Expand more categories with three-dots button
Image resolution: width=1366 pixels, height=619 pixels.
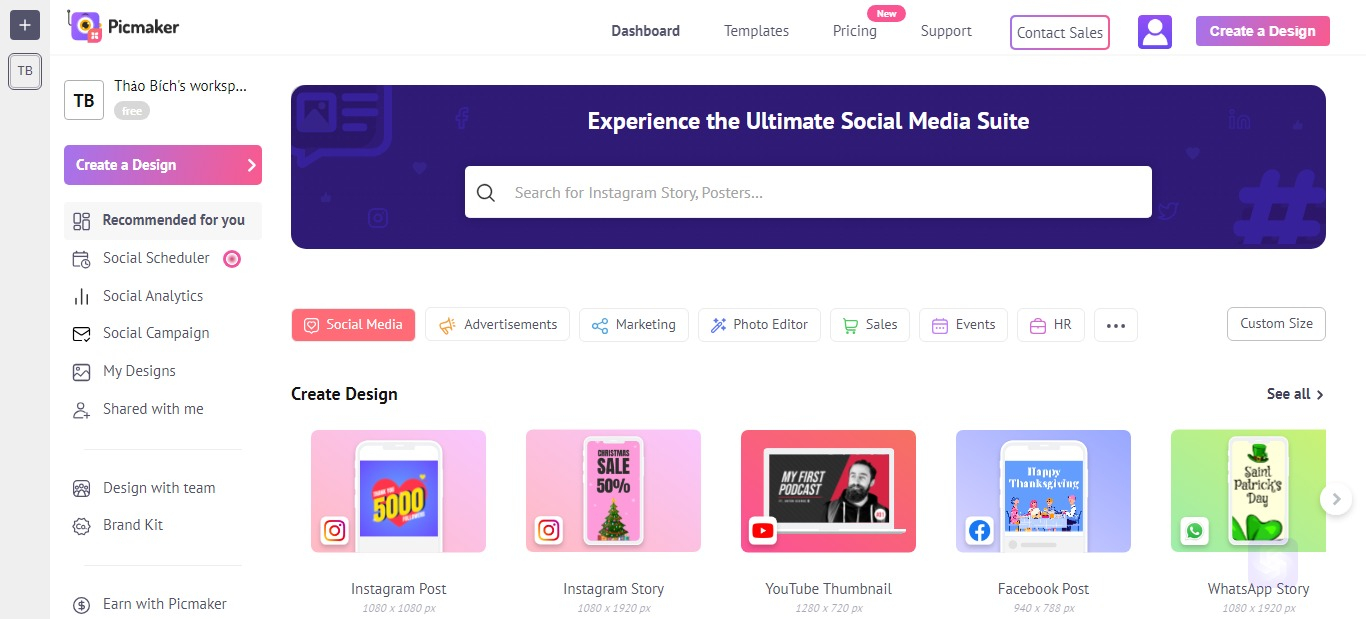(1116, 325)
